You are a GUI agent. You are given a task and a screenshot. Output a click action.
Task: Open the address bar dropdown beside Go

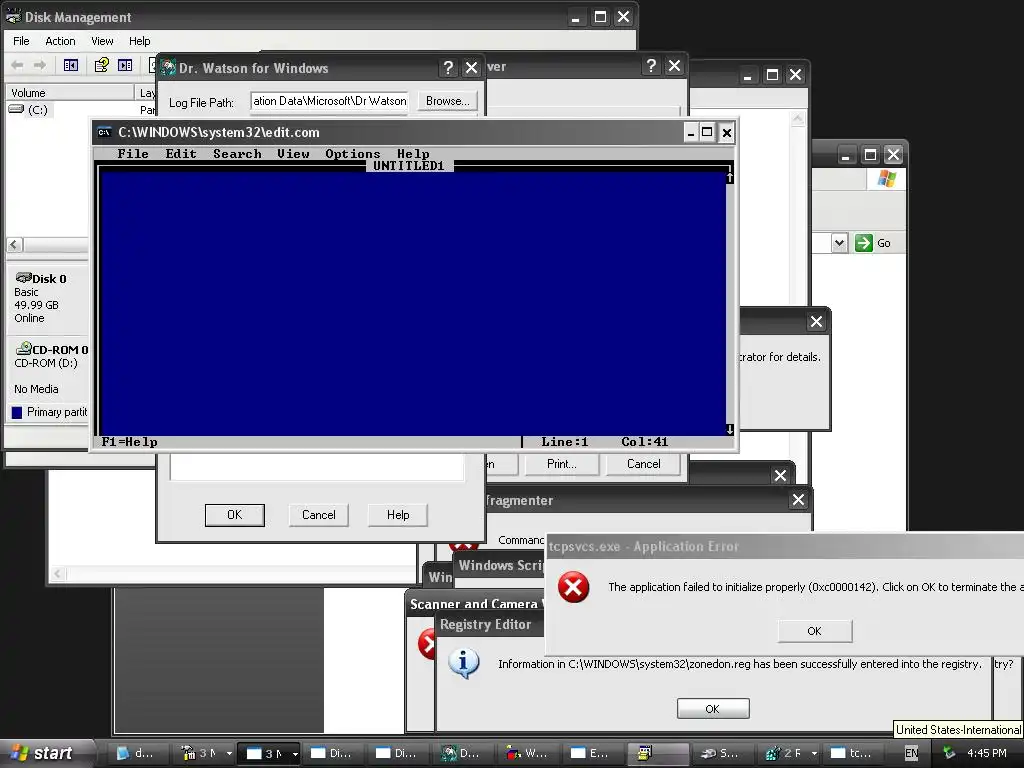tap(839, 243)
